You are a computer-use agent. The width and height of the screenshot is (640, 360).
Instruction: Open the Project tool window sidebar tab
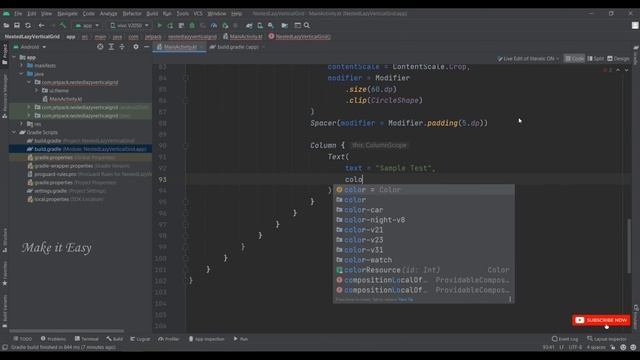click(x=4, y=54)
